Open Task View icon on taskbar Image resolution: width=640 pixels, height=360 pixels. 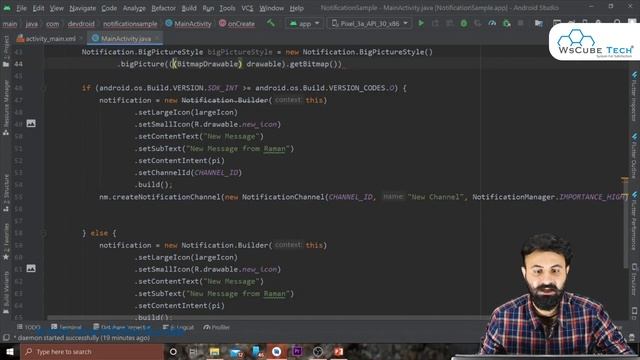coord(193,351)
